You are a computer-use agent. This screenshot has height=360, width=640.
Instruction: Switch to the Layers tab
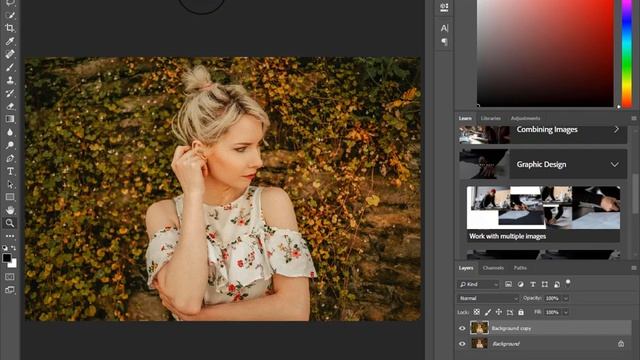[x=466, y=268]
